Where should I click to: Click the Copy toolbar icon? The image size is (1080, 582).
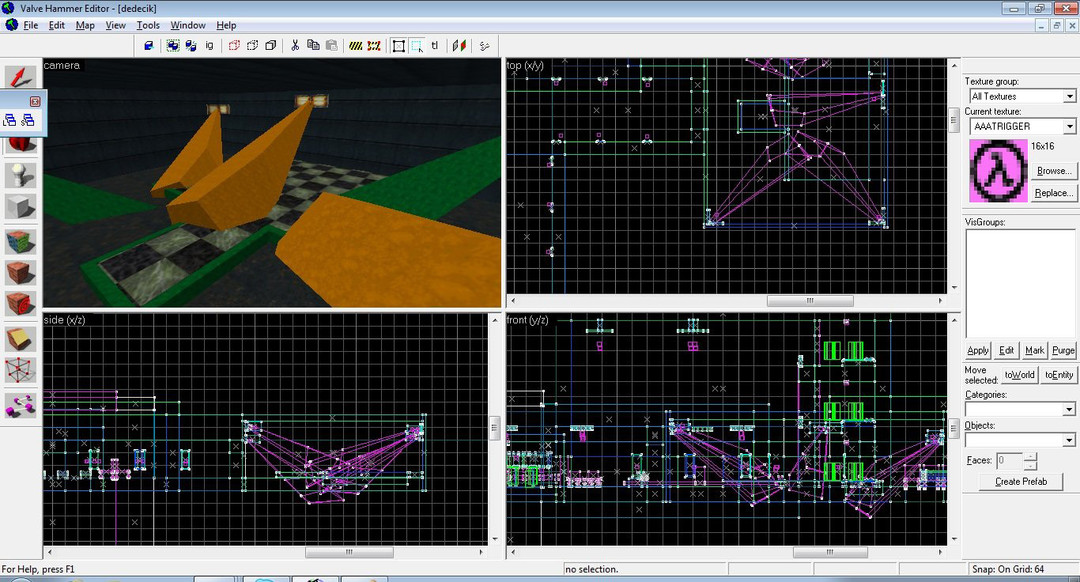313,45
